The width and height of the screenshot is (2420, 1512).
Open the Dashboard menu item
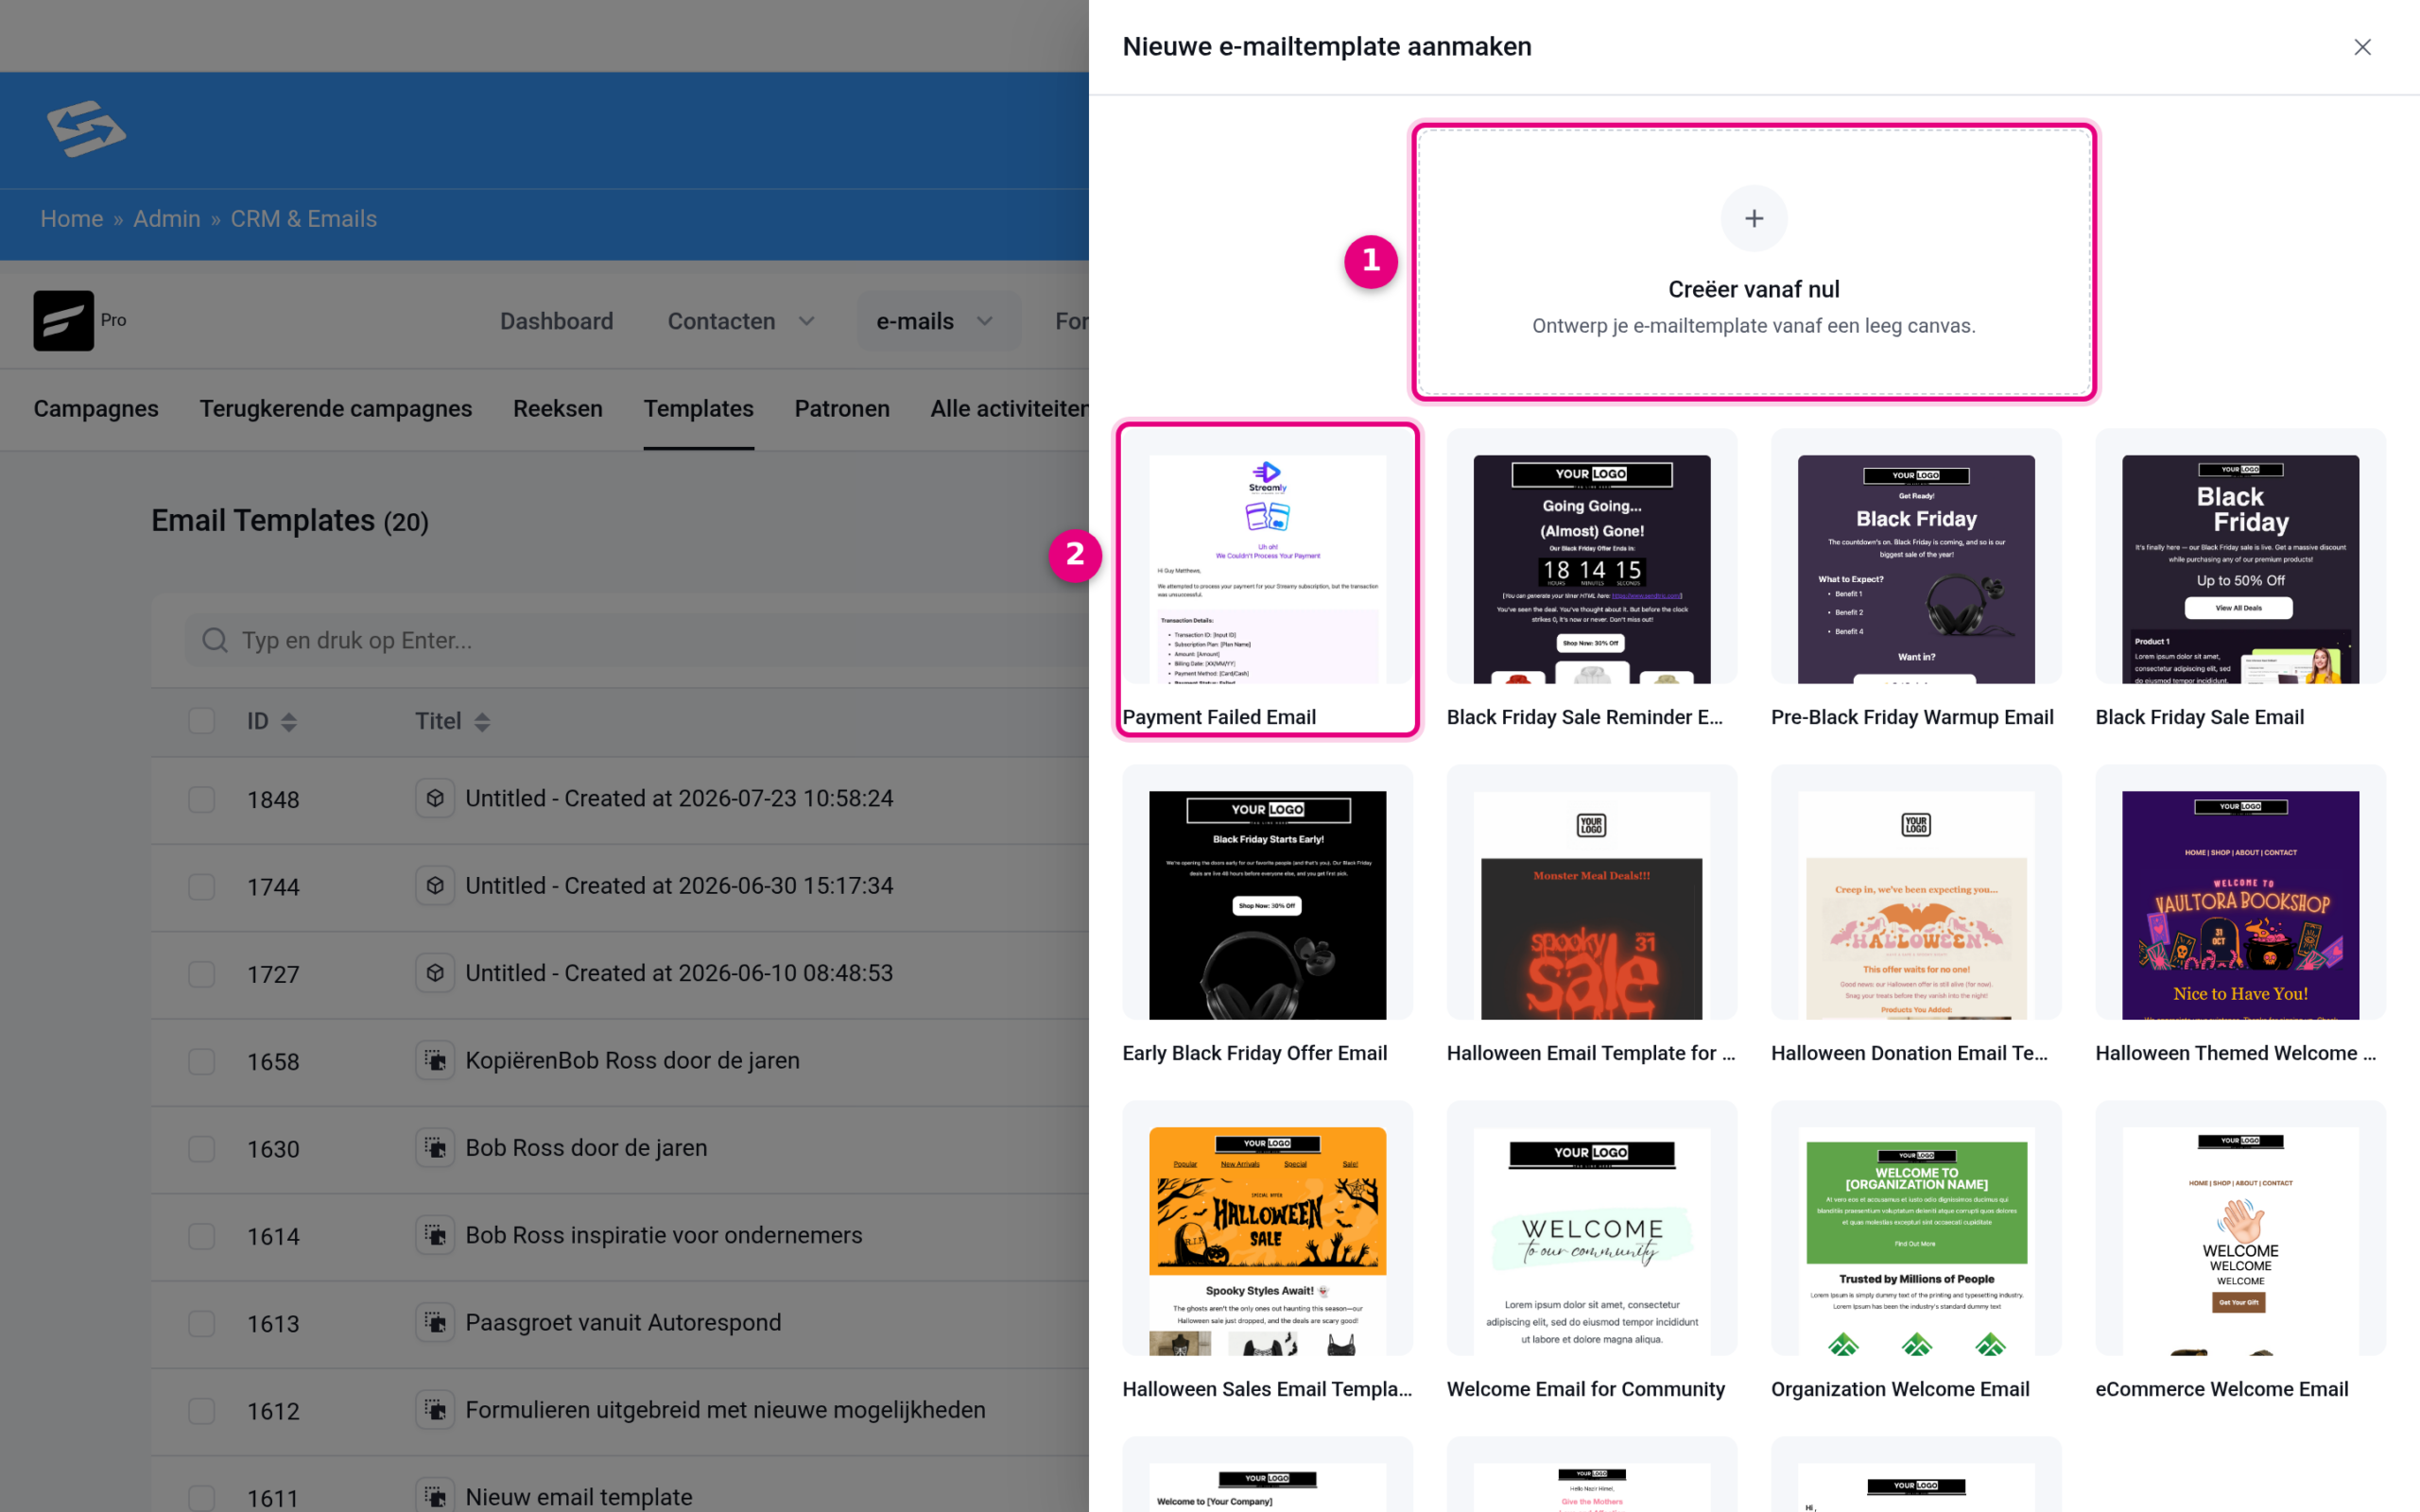pyautogui.click(x=556, y=321)
